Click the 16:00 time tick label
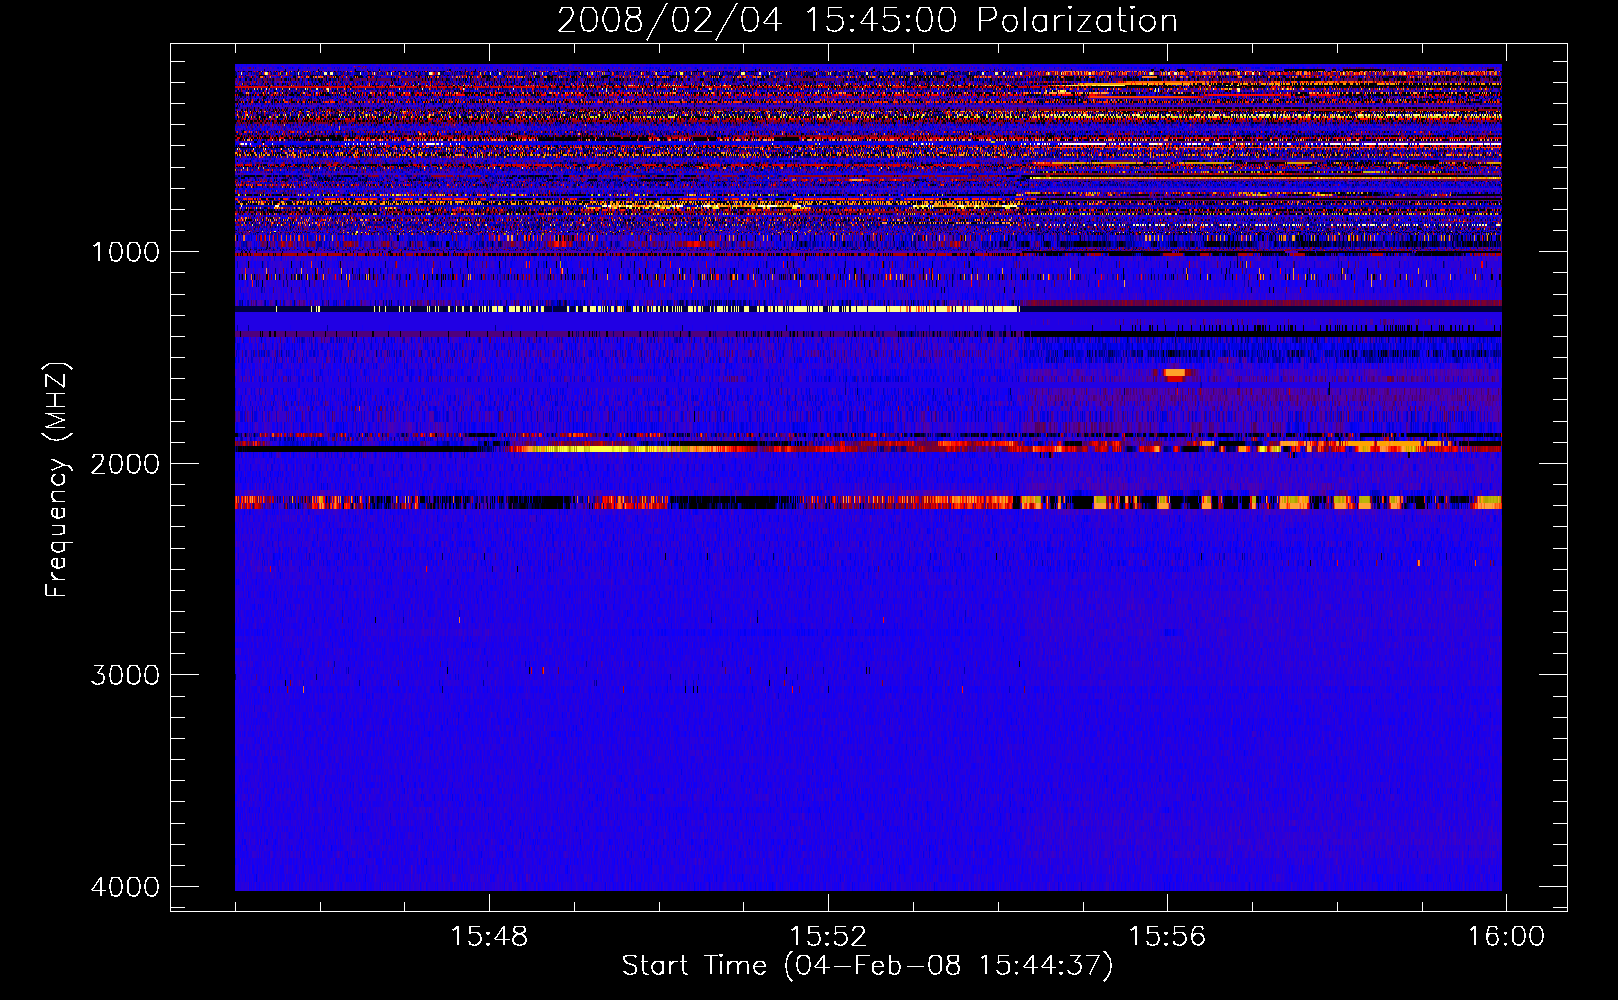This screenshot has height=1000, width=1618. [x=1506, y=937]
